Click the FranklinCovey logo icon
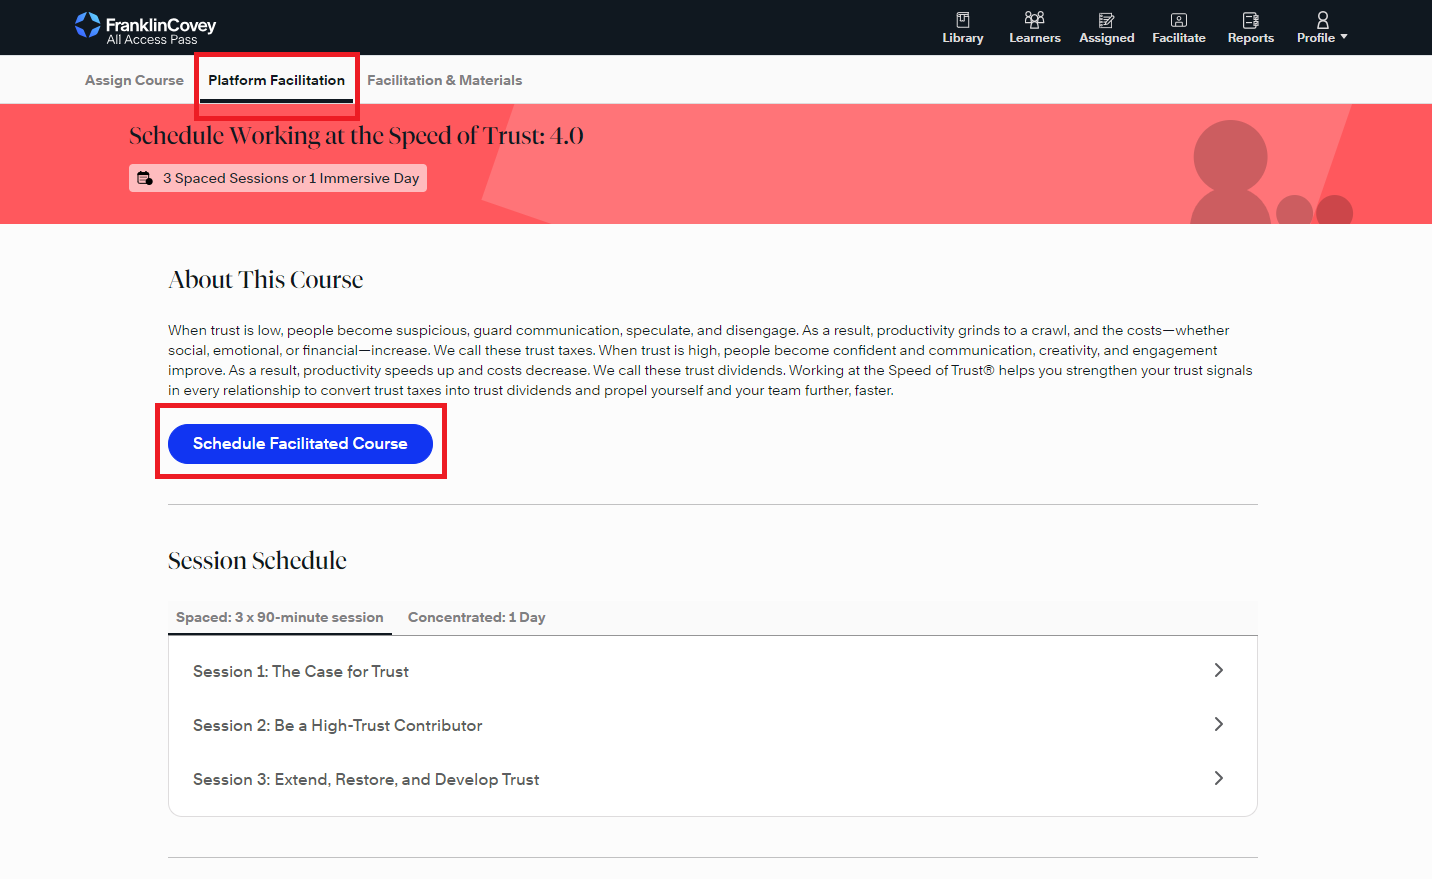 pos(88,26)
